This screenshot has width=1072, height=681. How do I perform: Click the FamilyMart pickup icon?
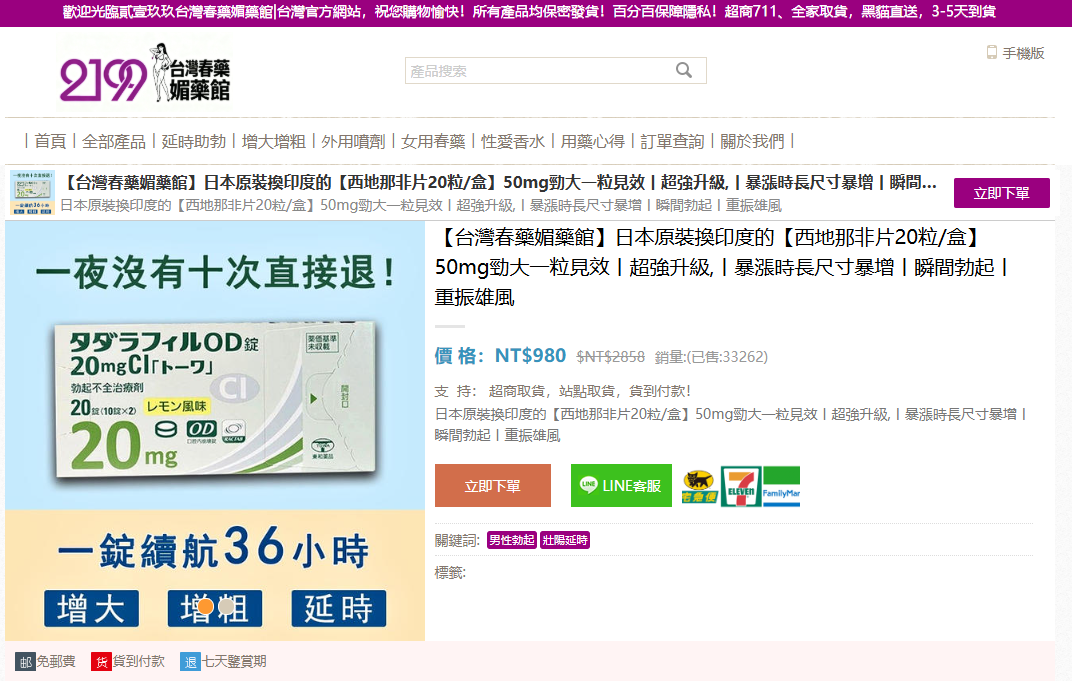click(781, 487)
